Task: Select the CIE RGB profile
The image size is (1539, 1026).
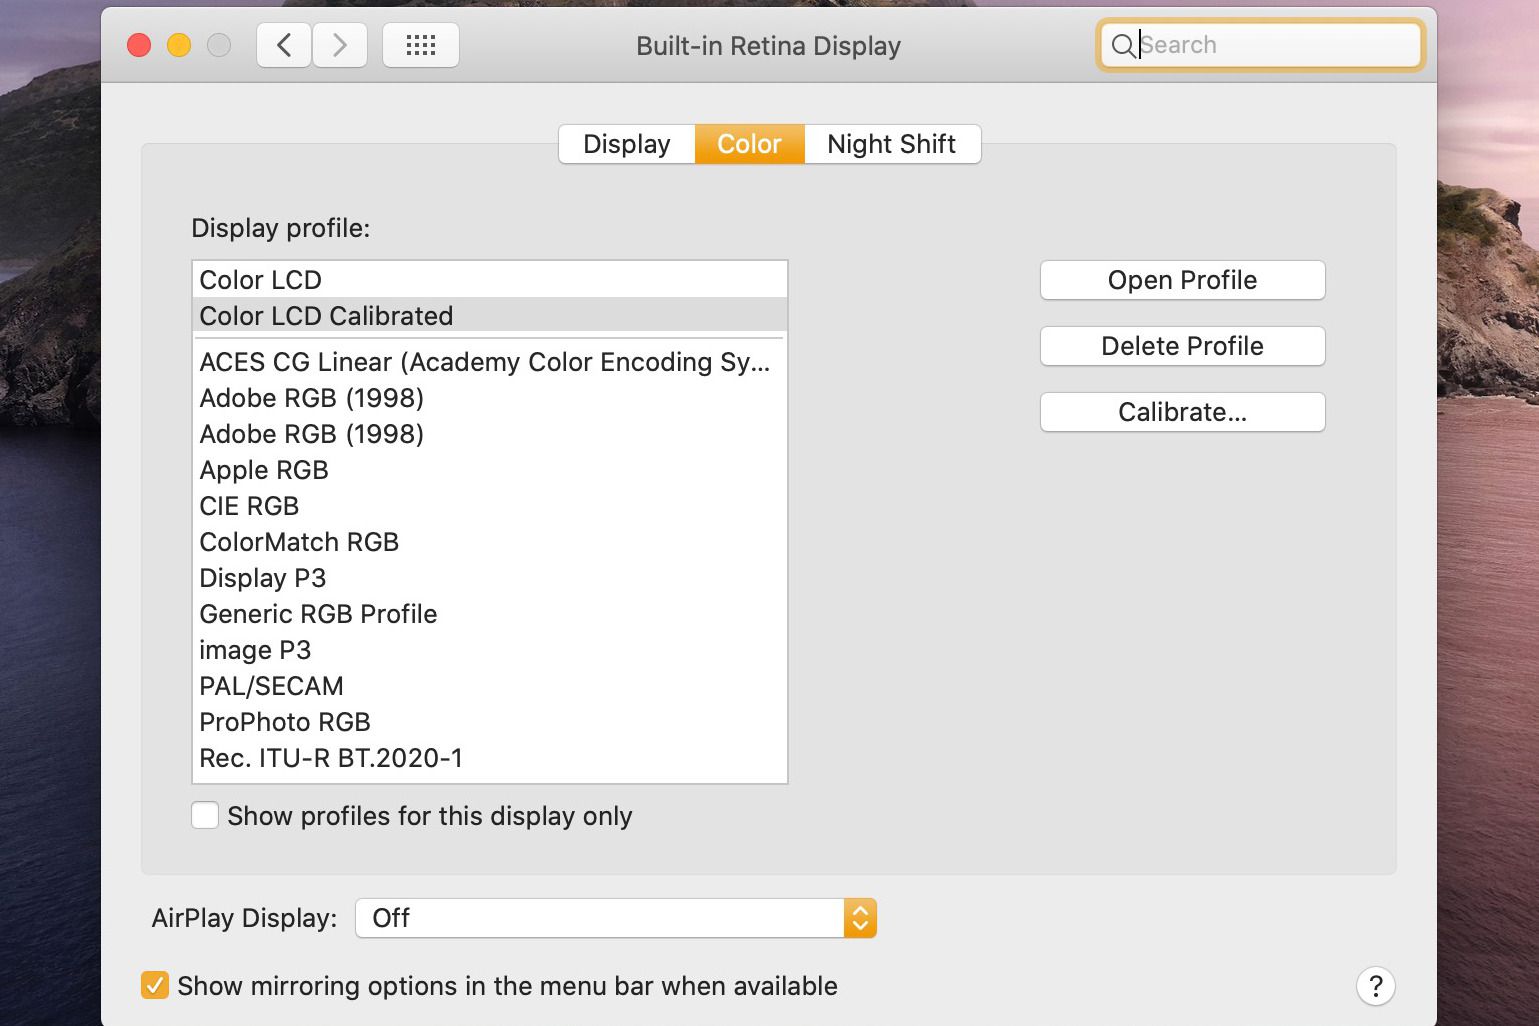Action: [490, 506]
